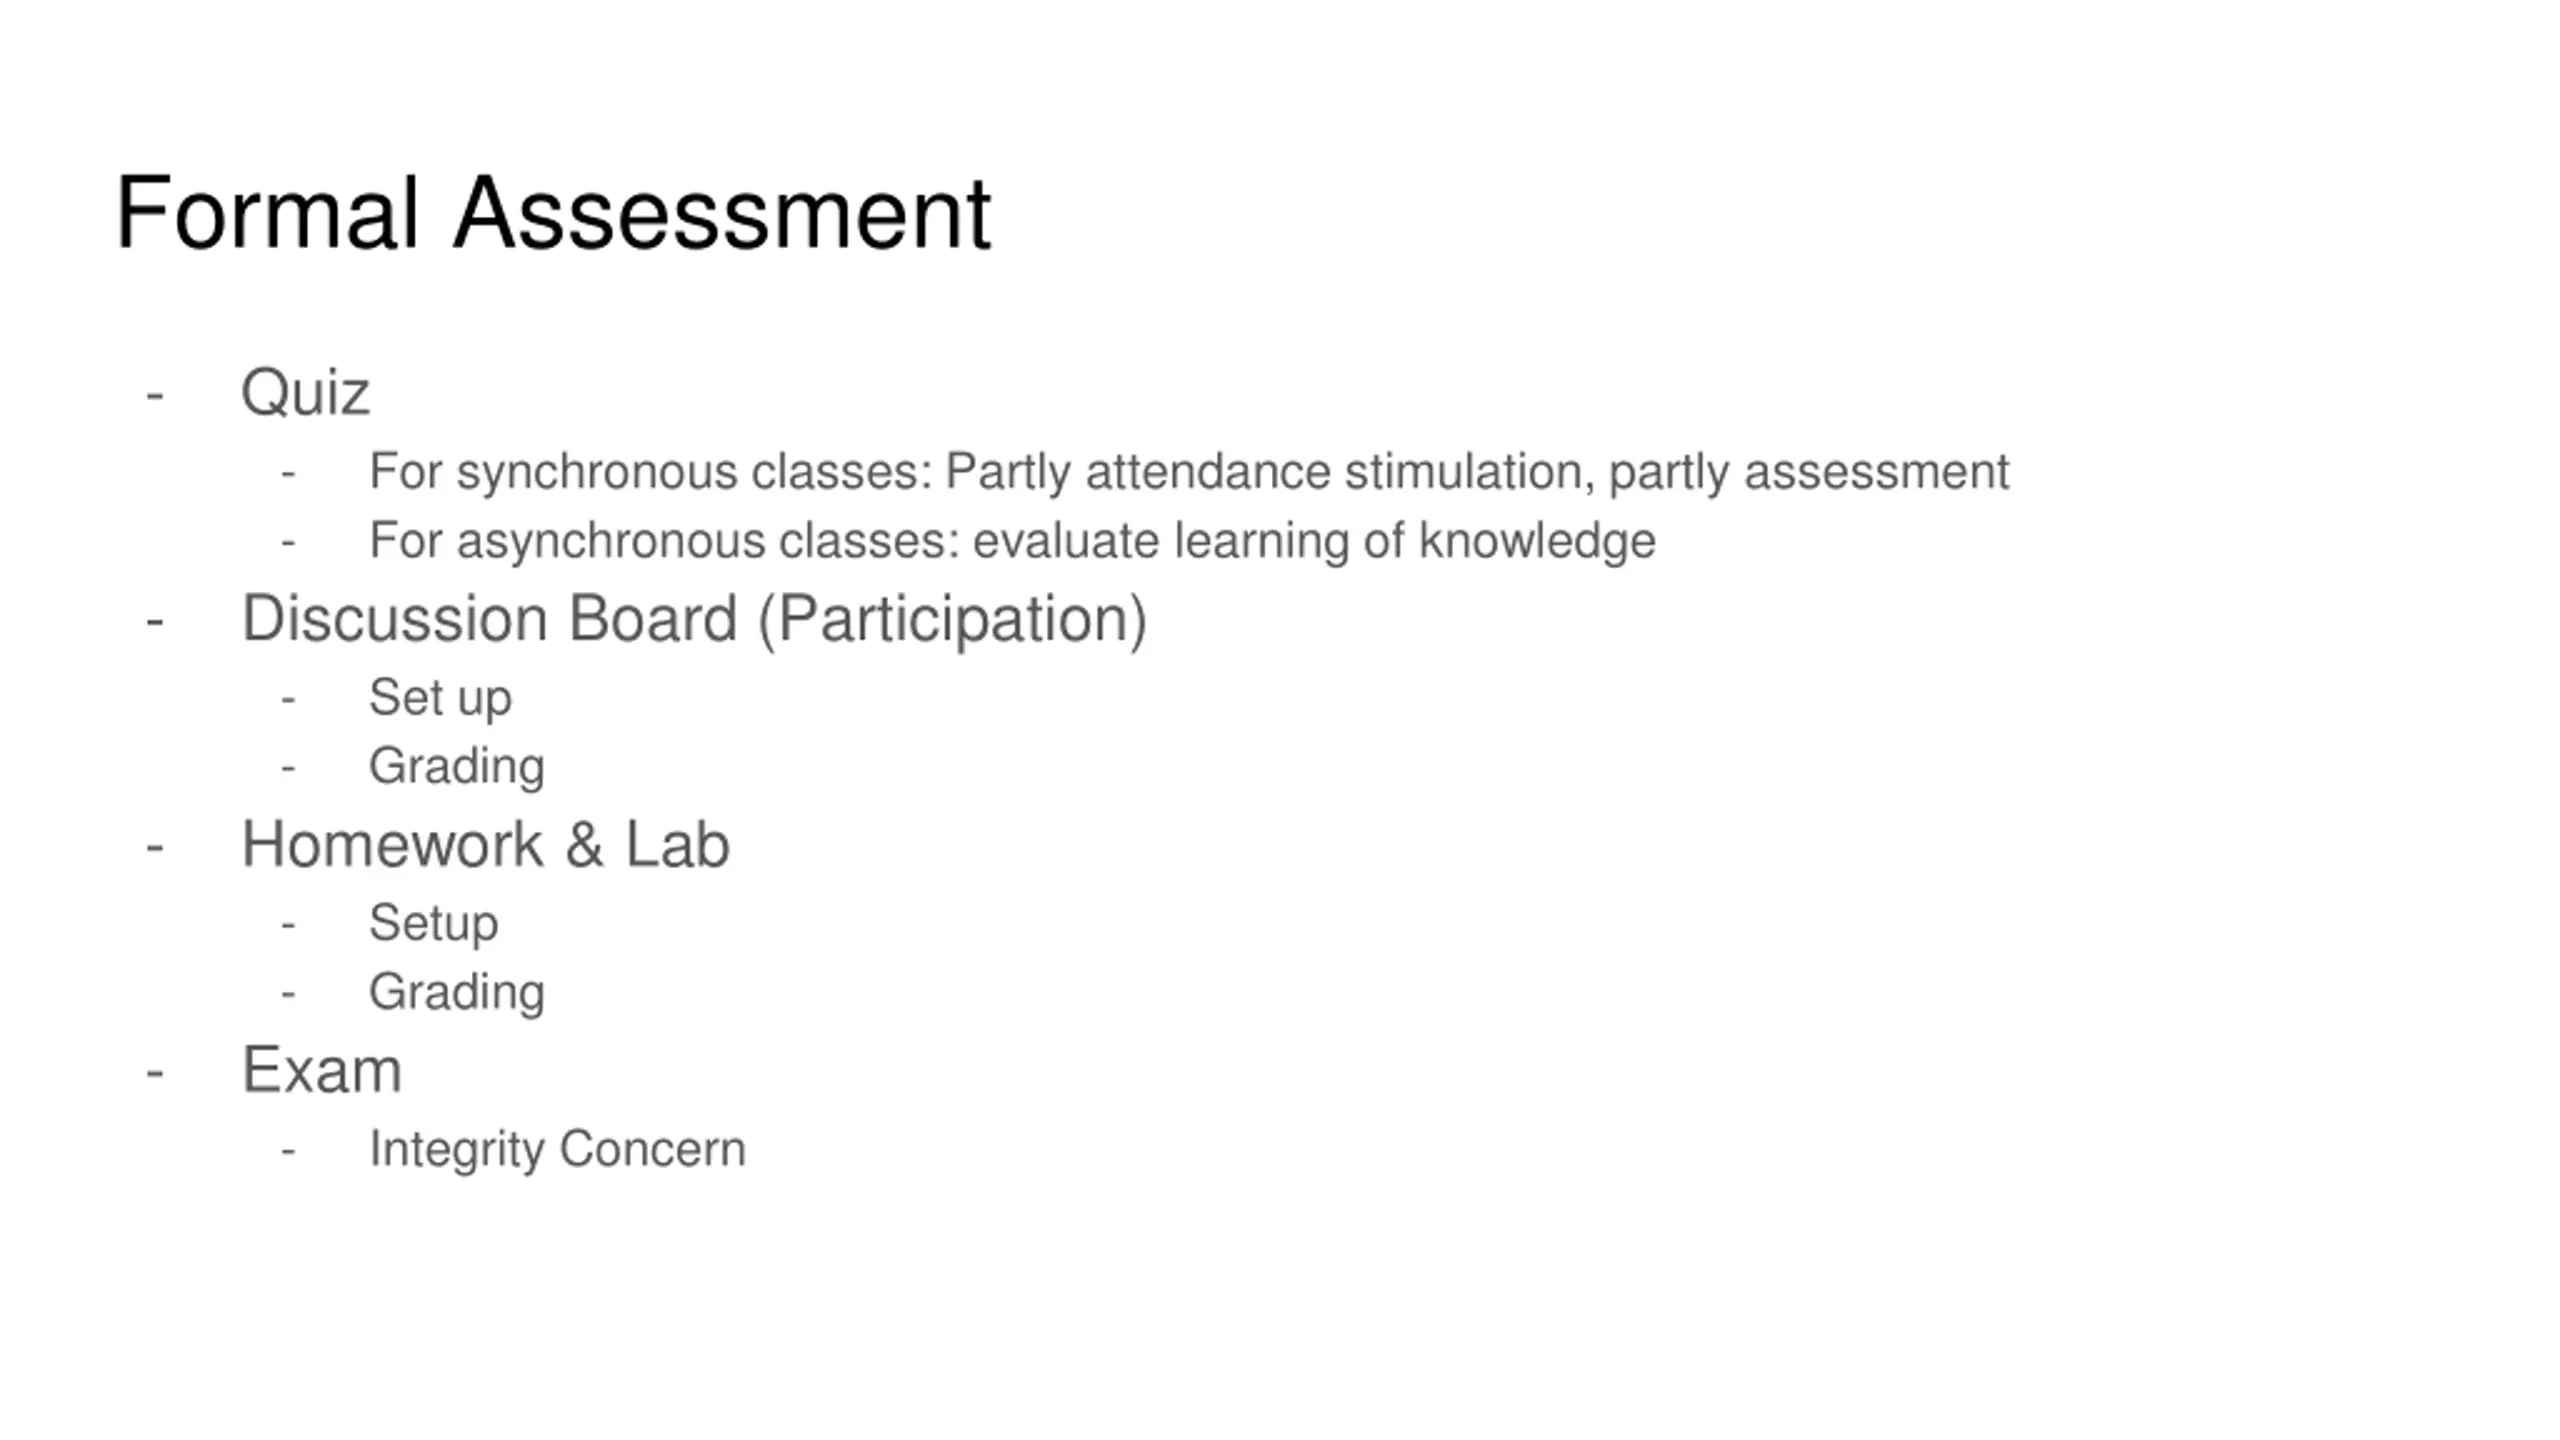Viewport: 2560px width, 1440px height.
Task: Click Grading under Discussion Board
Action: click(x=457, y=767)
